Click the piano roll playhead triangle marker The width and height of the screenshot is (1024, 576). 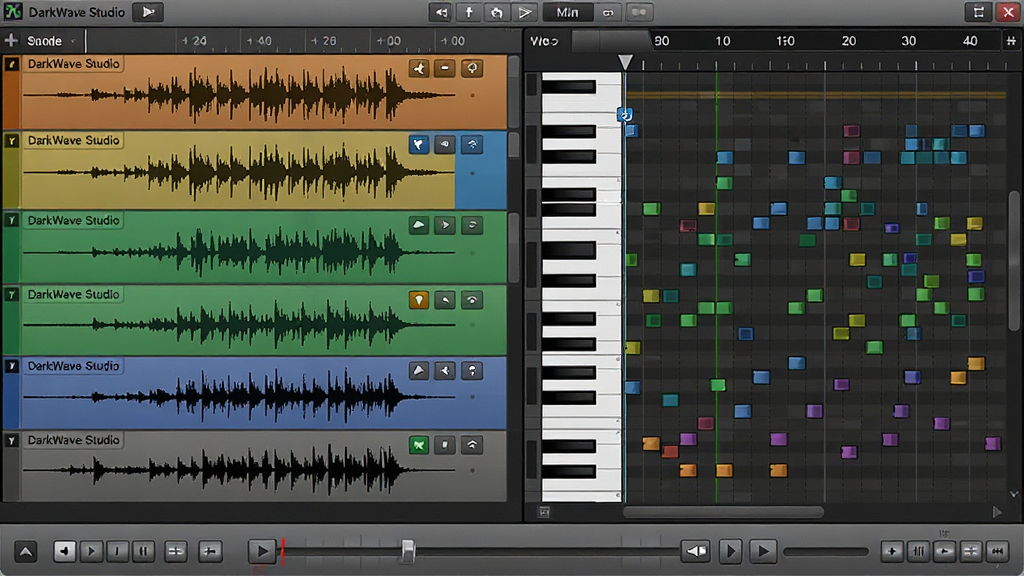pyautogui.click(x=625, y=62)
